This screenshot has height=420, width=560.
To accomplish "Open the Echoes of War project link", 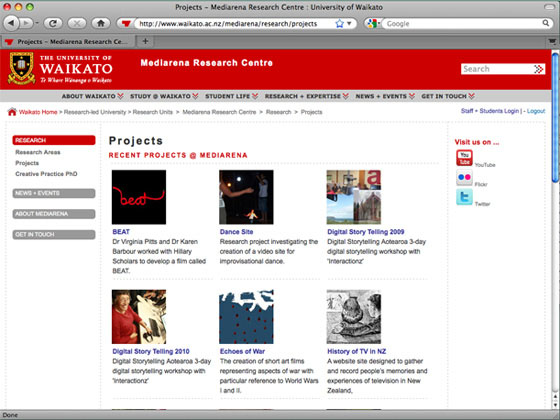I will [242, 351].
